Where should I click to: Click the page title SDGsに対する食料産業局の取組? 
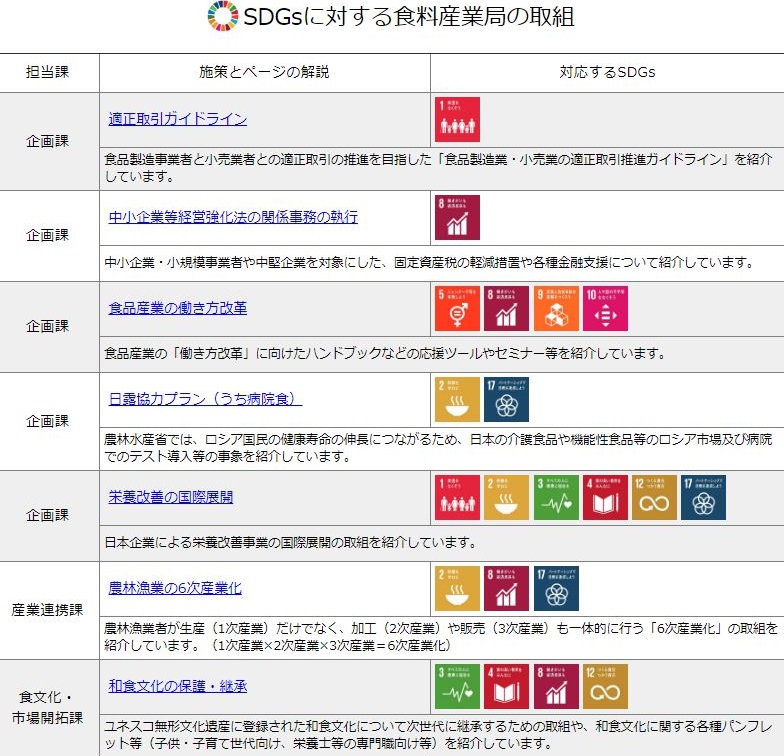[x=408, y=16]
